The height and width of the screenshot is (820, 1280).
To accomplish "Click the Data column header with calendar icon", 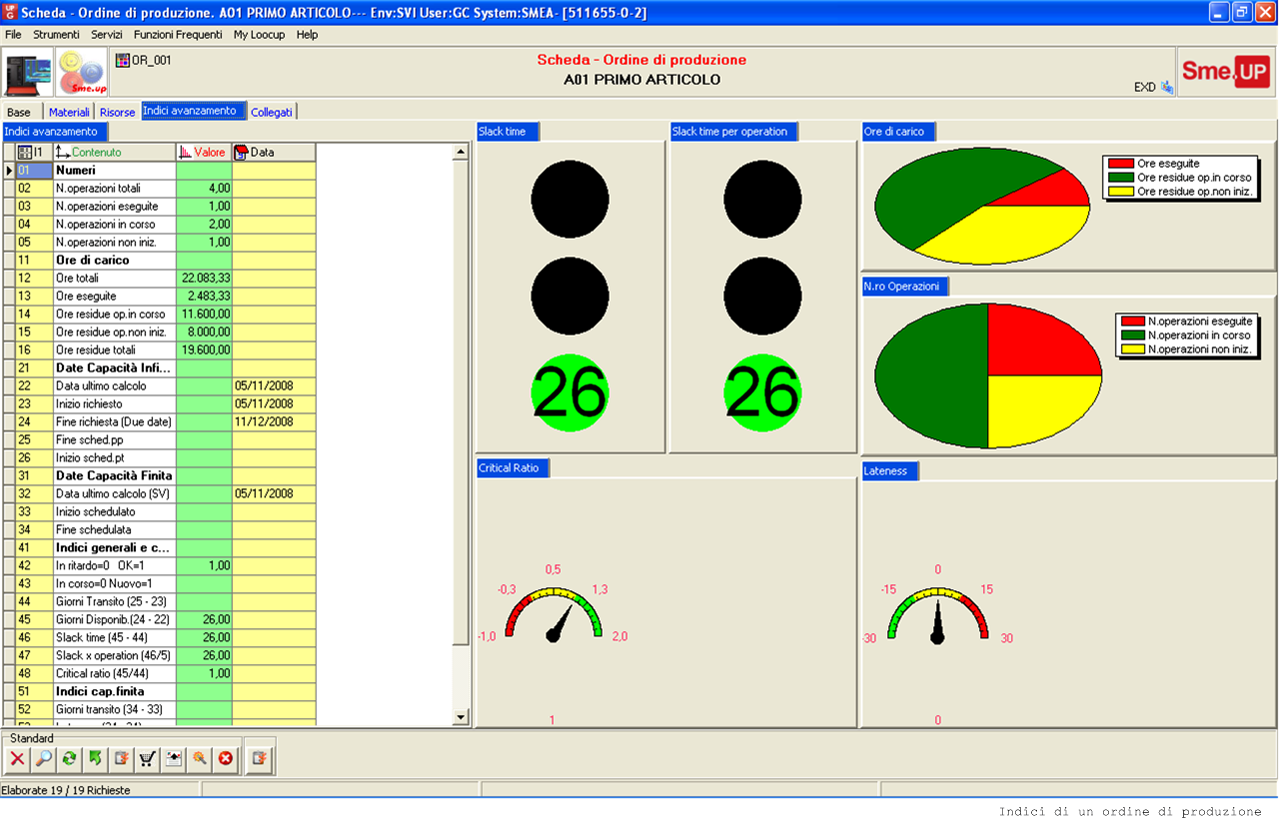I will pyautogui.click(x=274, y=152).
